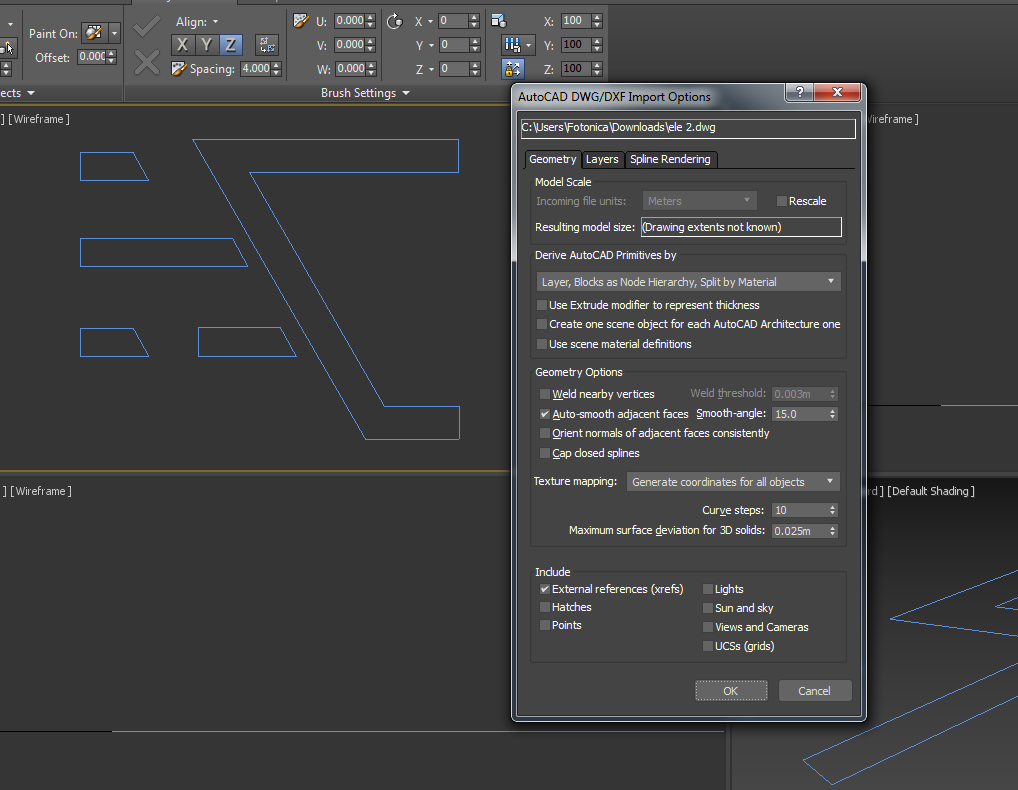Click the randomize icon right of XYZ buttons
This screenshot has height=790, width=1018.
[266, 44]
